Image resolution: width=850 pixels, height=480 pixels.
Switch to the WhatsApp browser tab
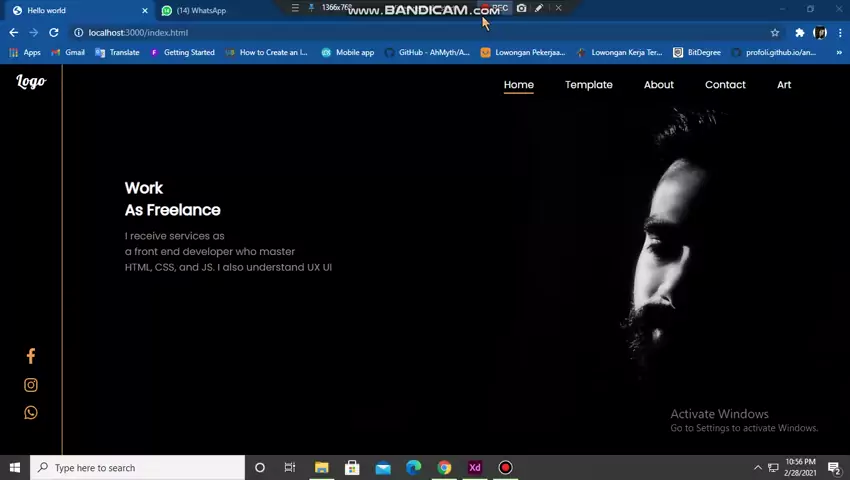[201, 10]
